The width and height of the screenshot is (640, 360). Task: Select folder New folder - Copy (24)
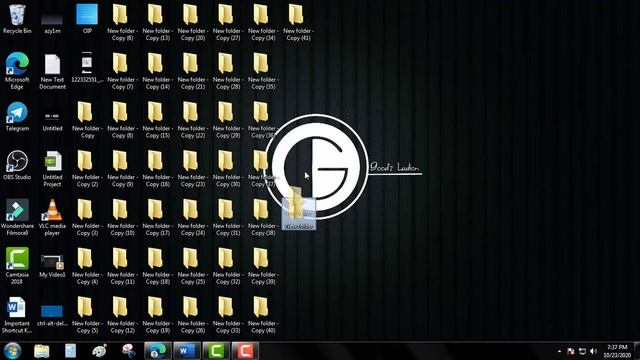(x=193, y=217)
